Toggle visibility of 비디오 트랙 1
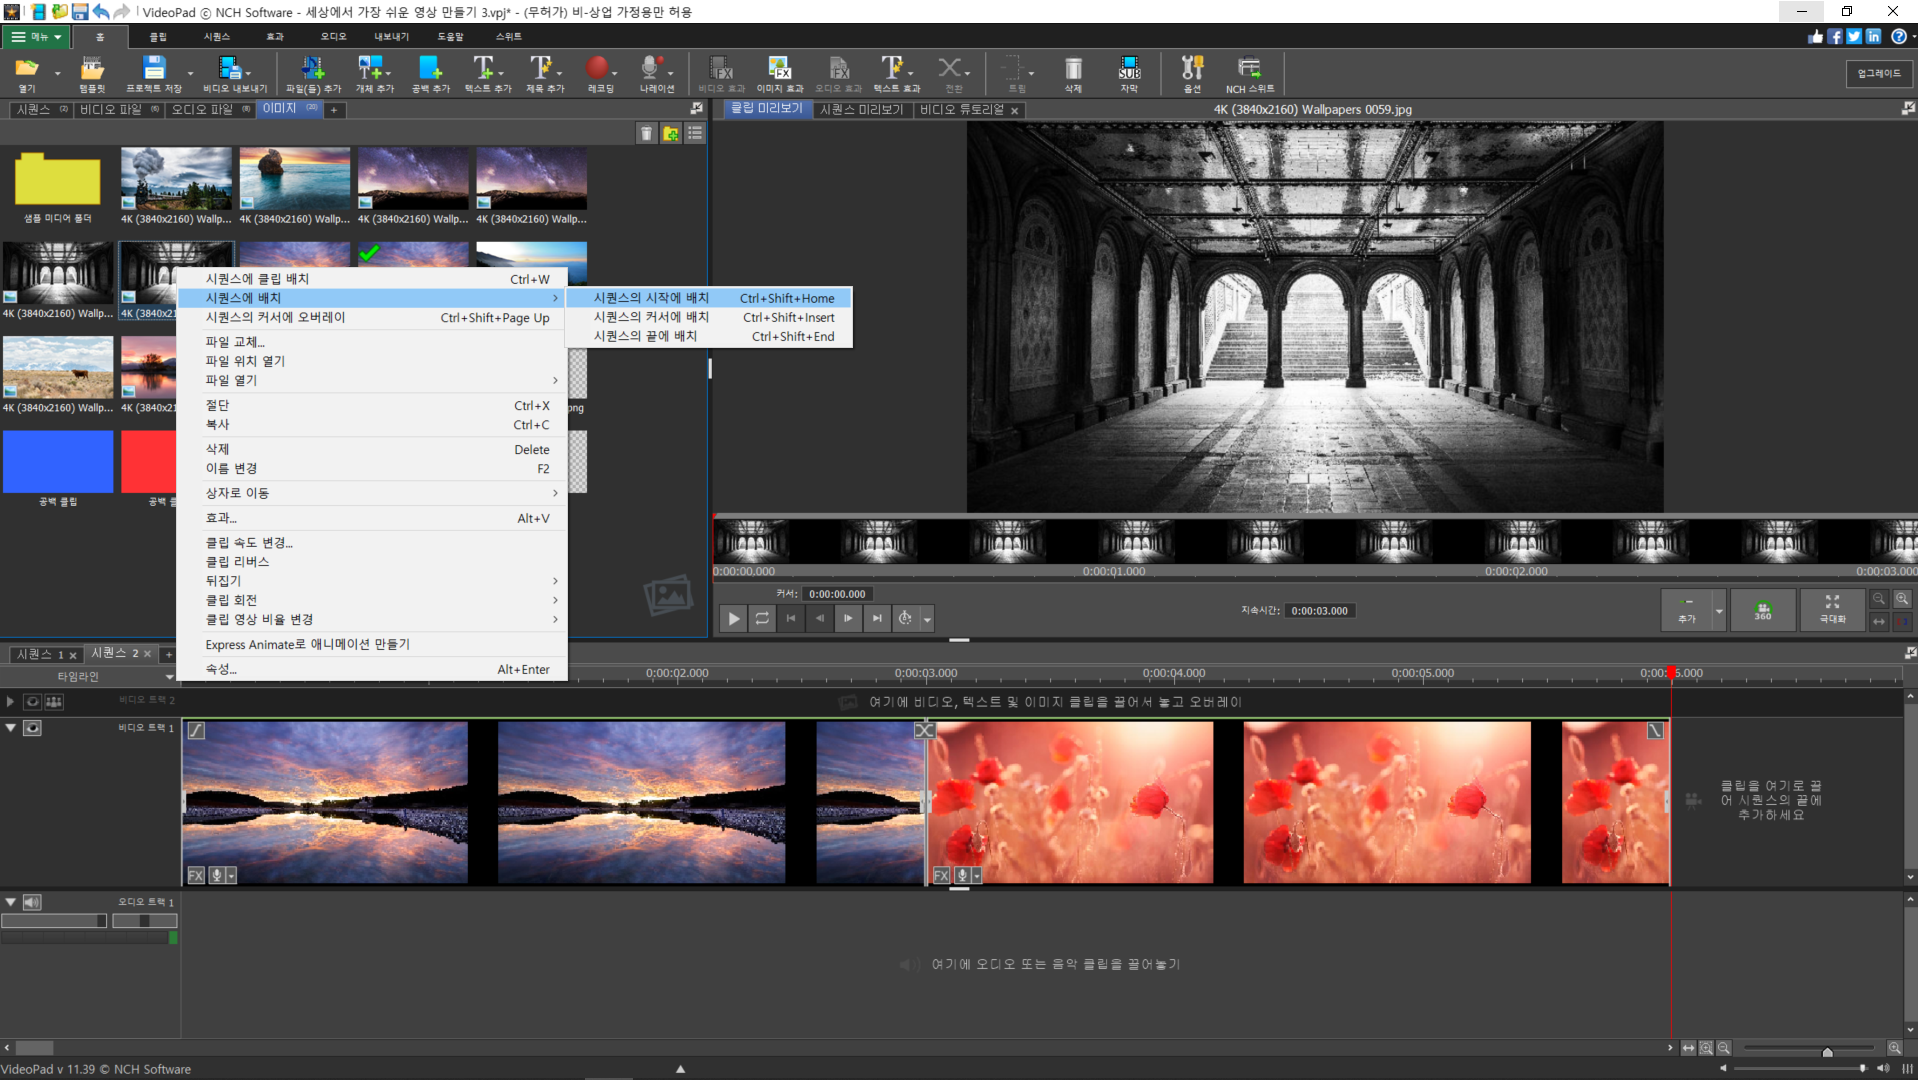Screen dimensions: 1918x1080 (33, 728)
